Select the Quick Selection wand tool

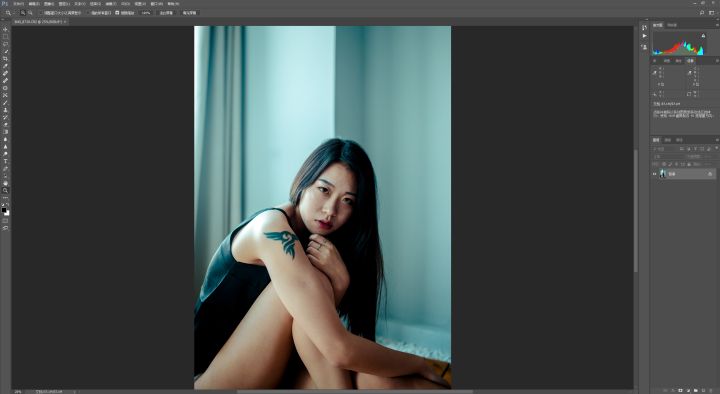point(5,51)
